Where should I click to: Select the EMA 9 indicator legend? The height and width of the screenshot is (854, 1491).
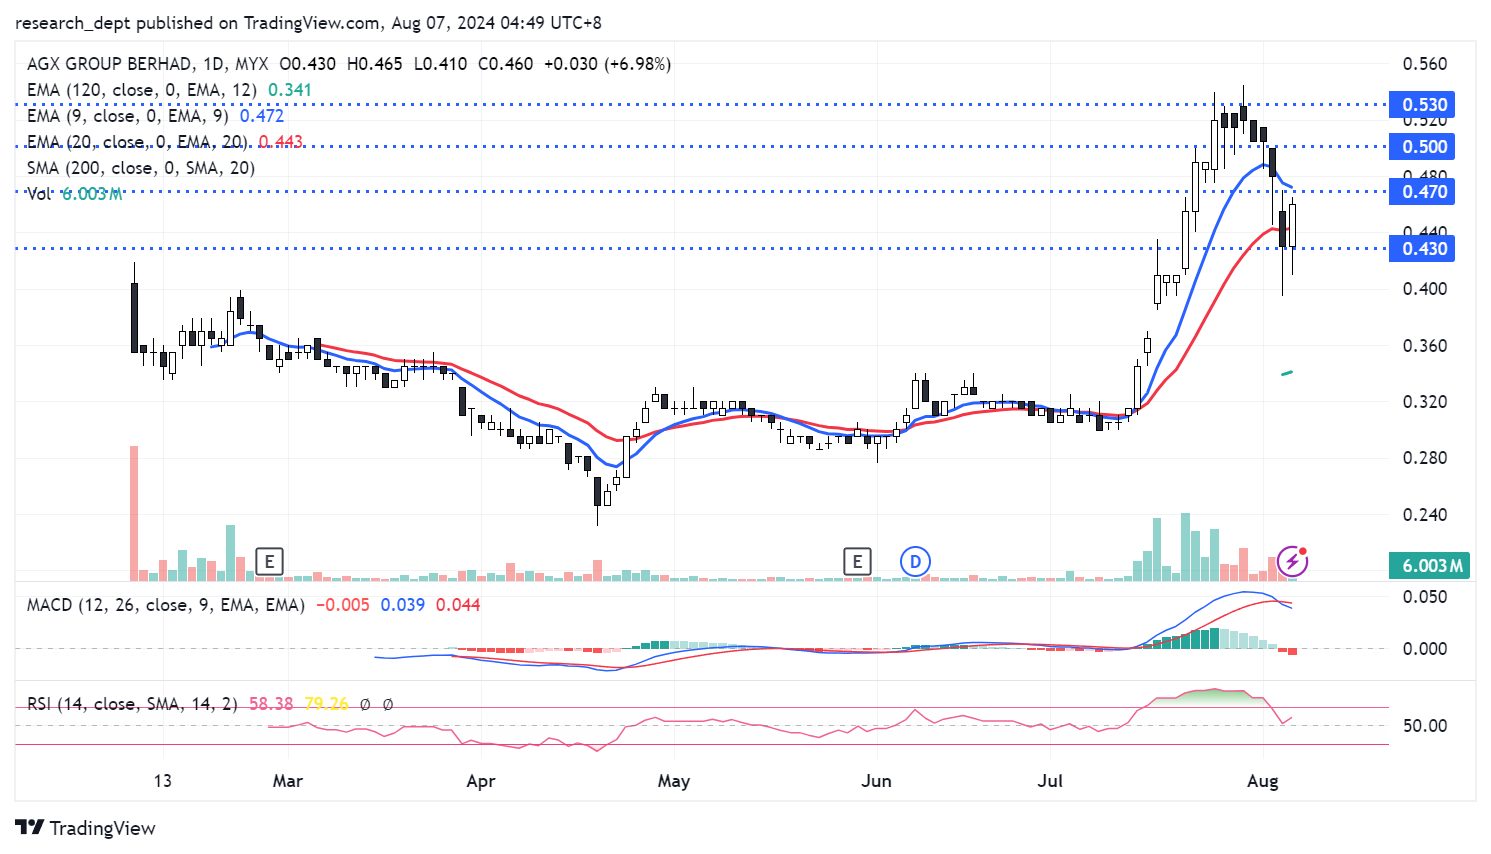(x=128, y=116)
